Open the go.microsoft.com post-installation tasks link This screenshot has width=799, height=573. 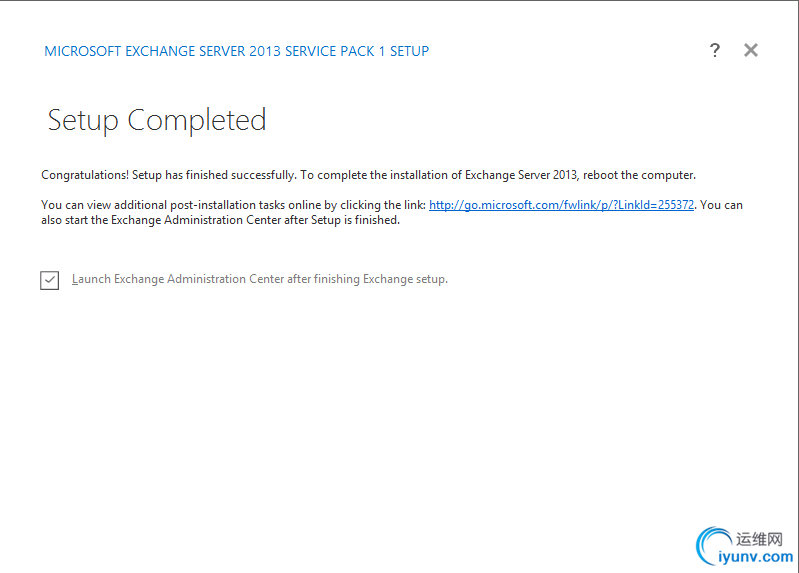(561, 205)
